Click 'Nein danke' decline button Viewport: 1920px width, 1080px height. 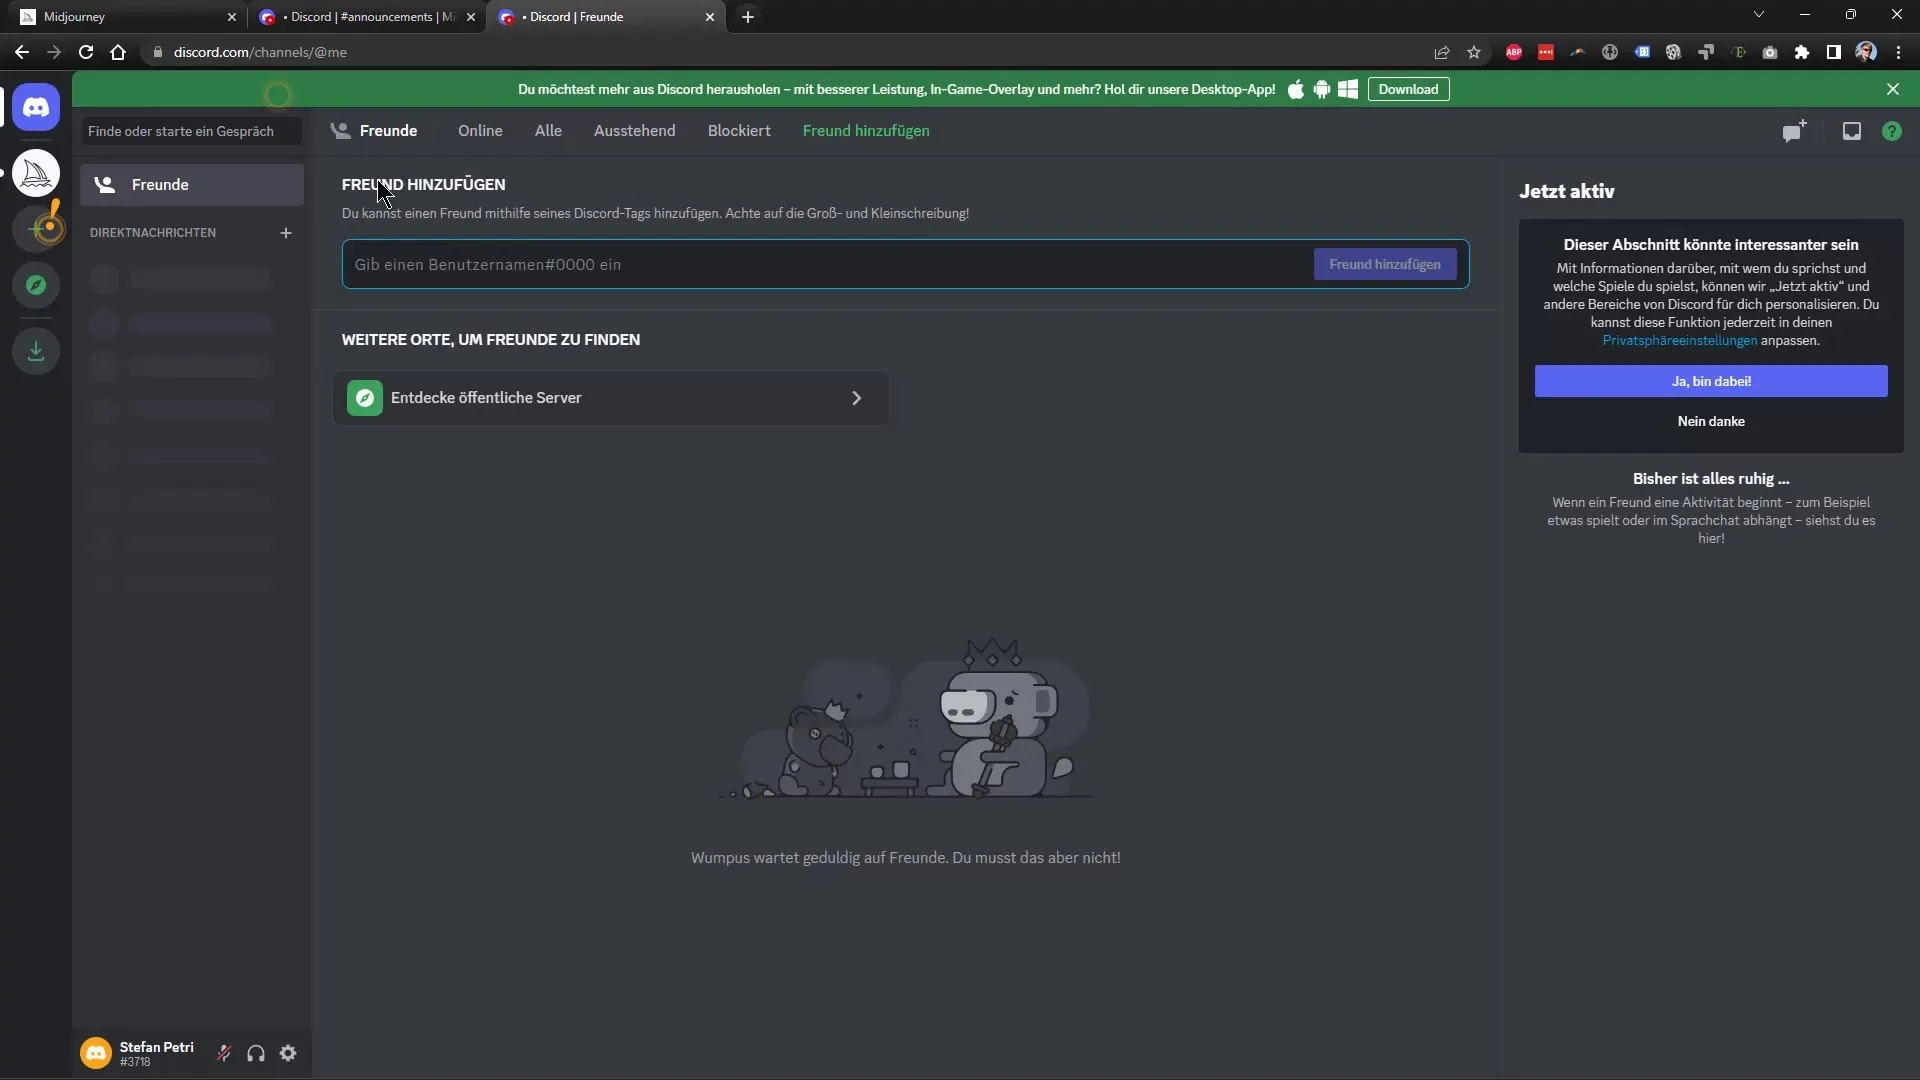point(1710,421)
